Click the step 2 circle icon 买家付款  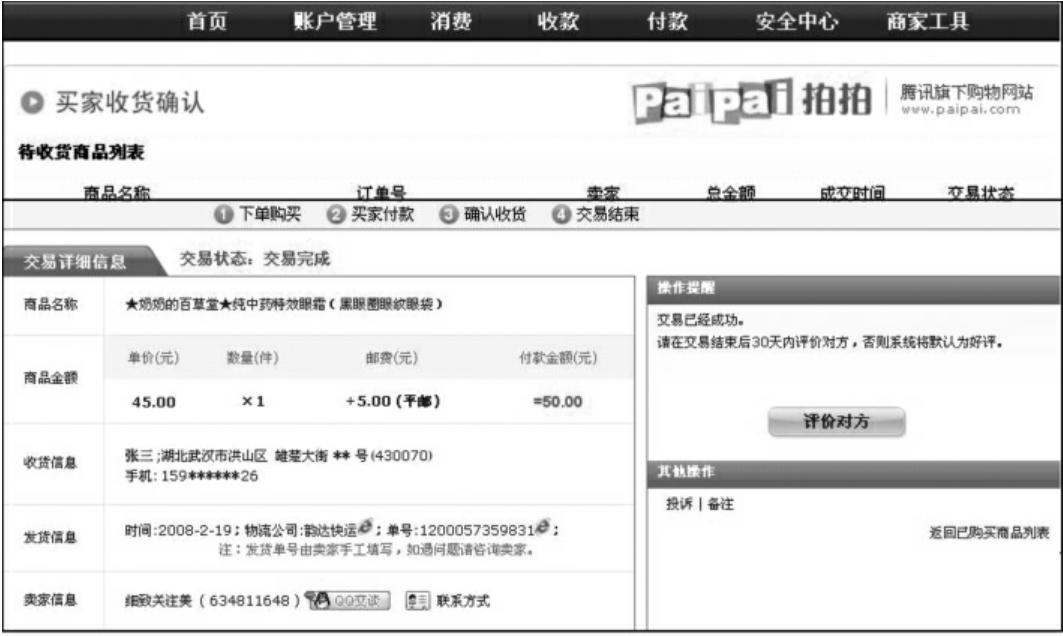coord(335,215)
